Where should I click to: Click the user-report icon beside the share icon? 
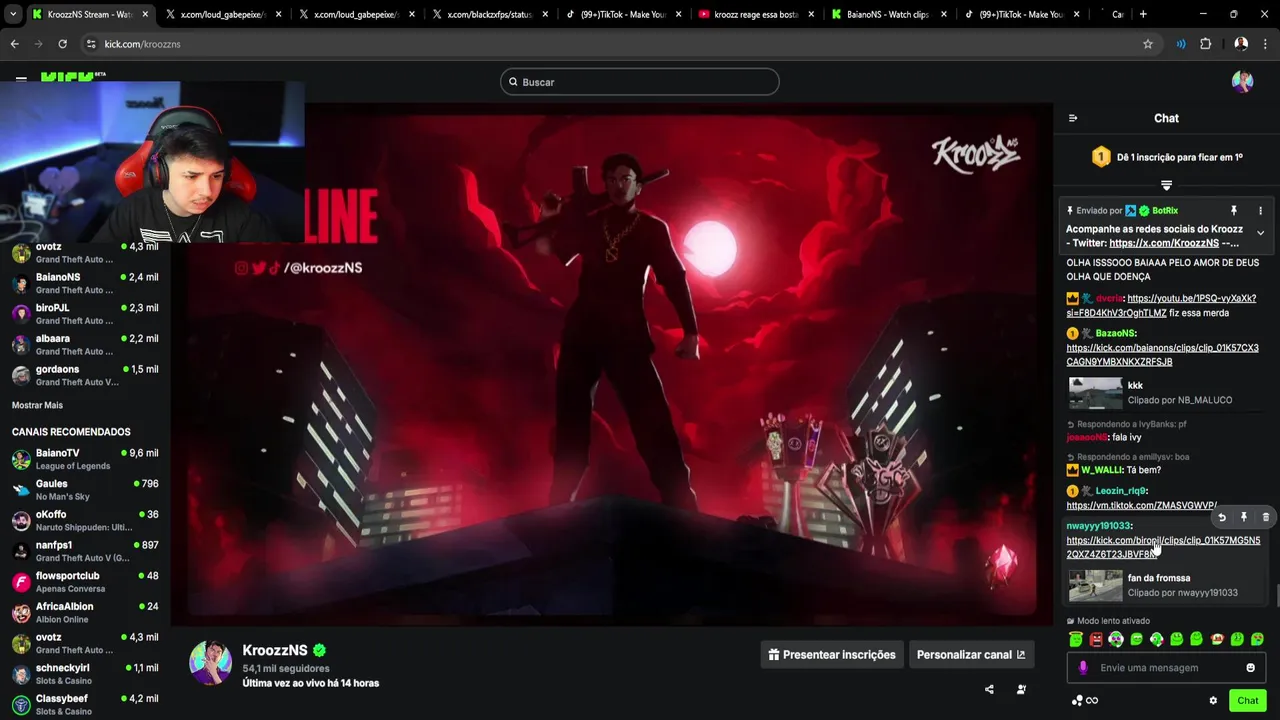click(x=1021, y=689)
